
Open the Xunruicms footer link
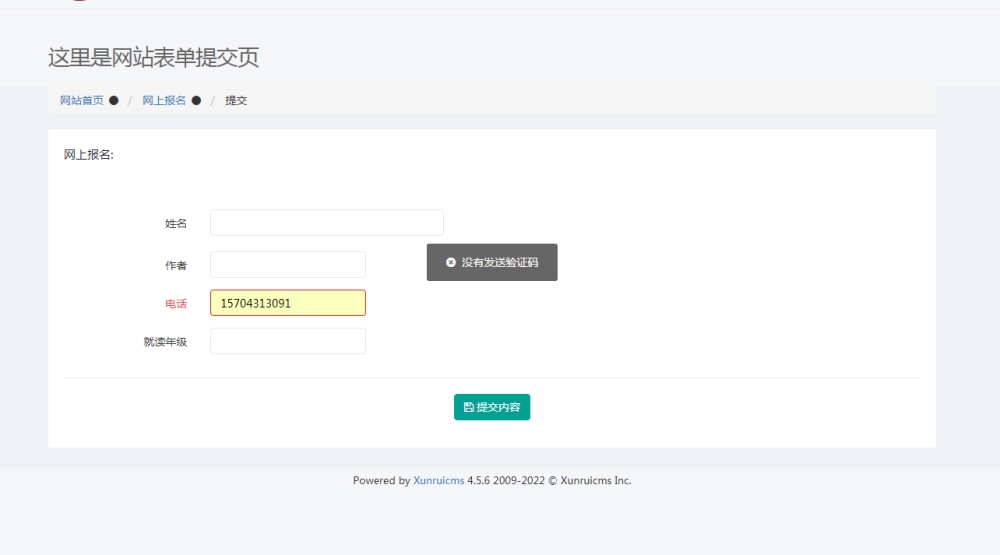[439, 480]
